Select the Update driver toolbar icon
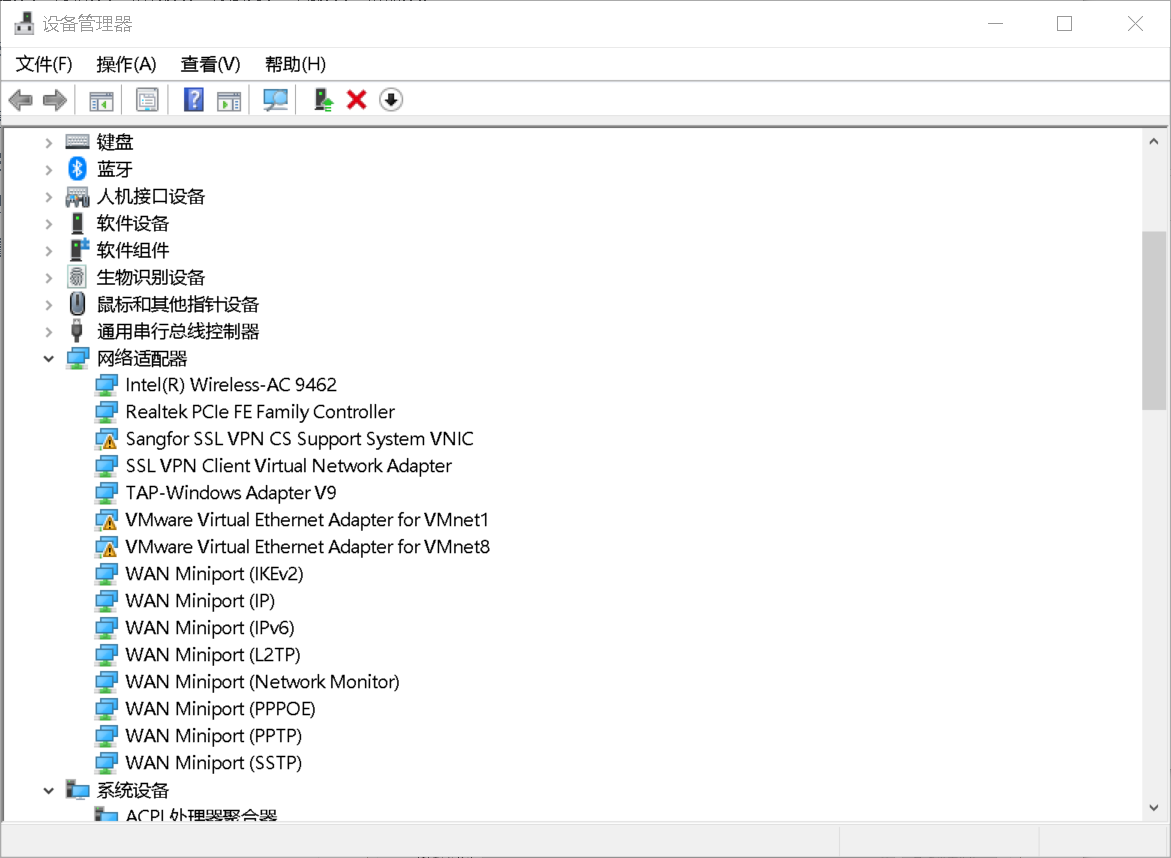 [322, 99]
